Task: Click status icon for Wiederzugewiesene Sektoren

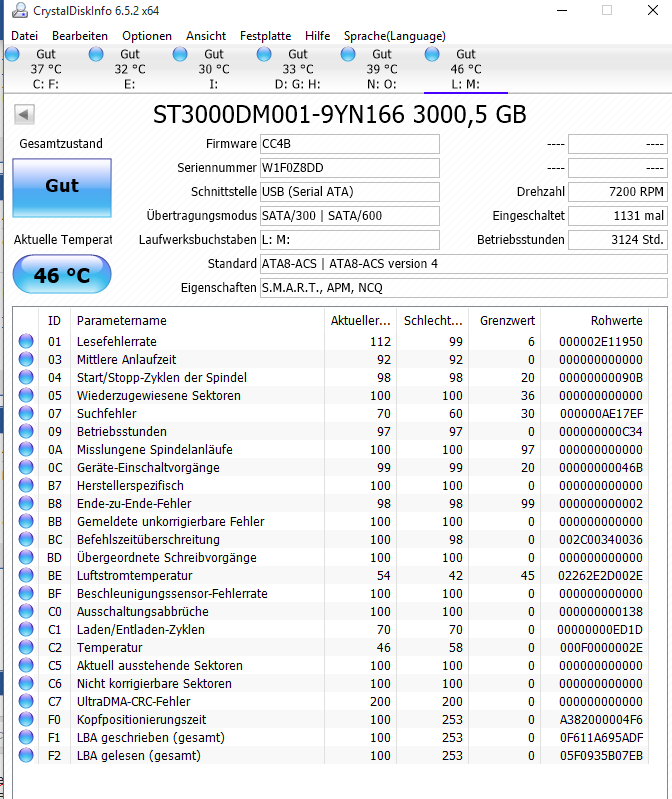Action: click(26, 395)
